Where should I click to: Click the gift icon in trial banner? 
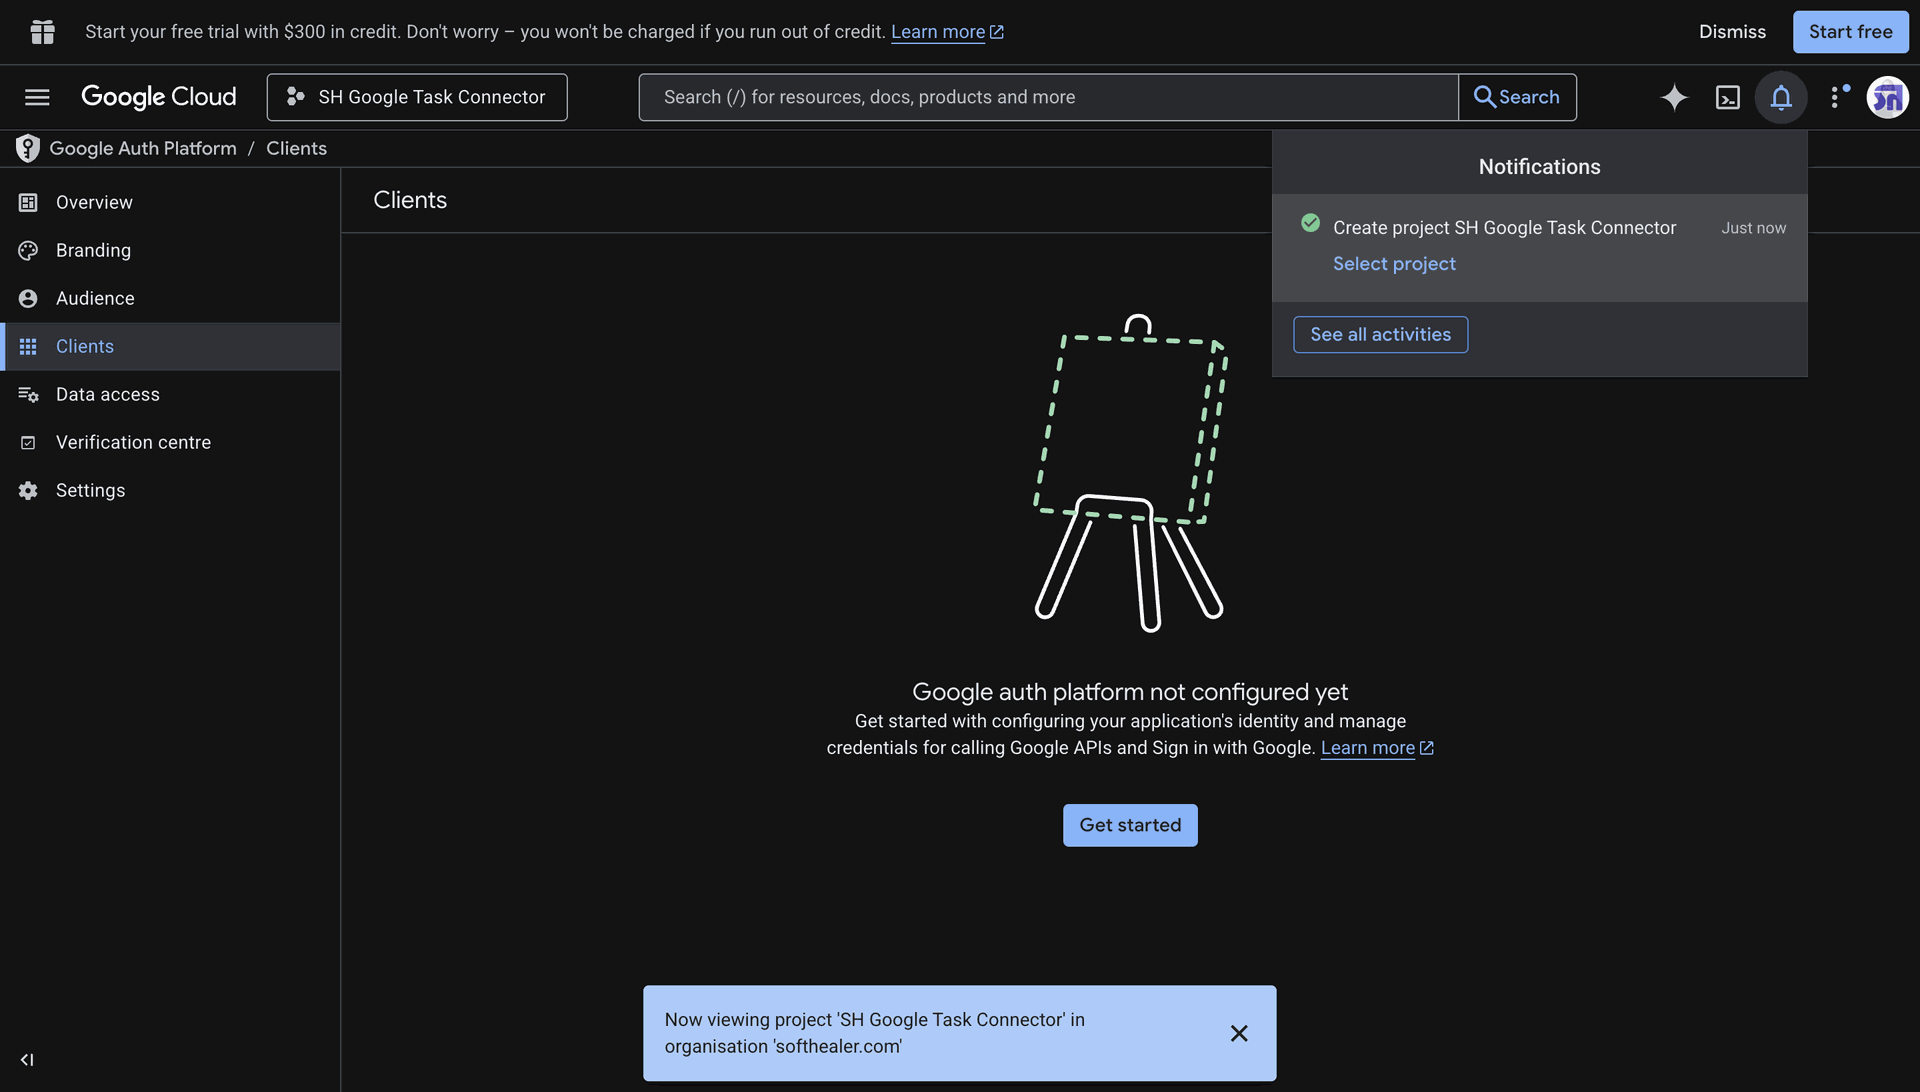tap(42, 32)
